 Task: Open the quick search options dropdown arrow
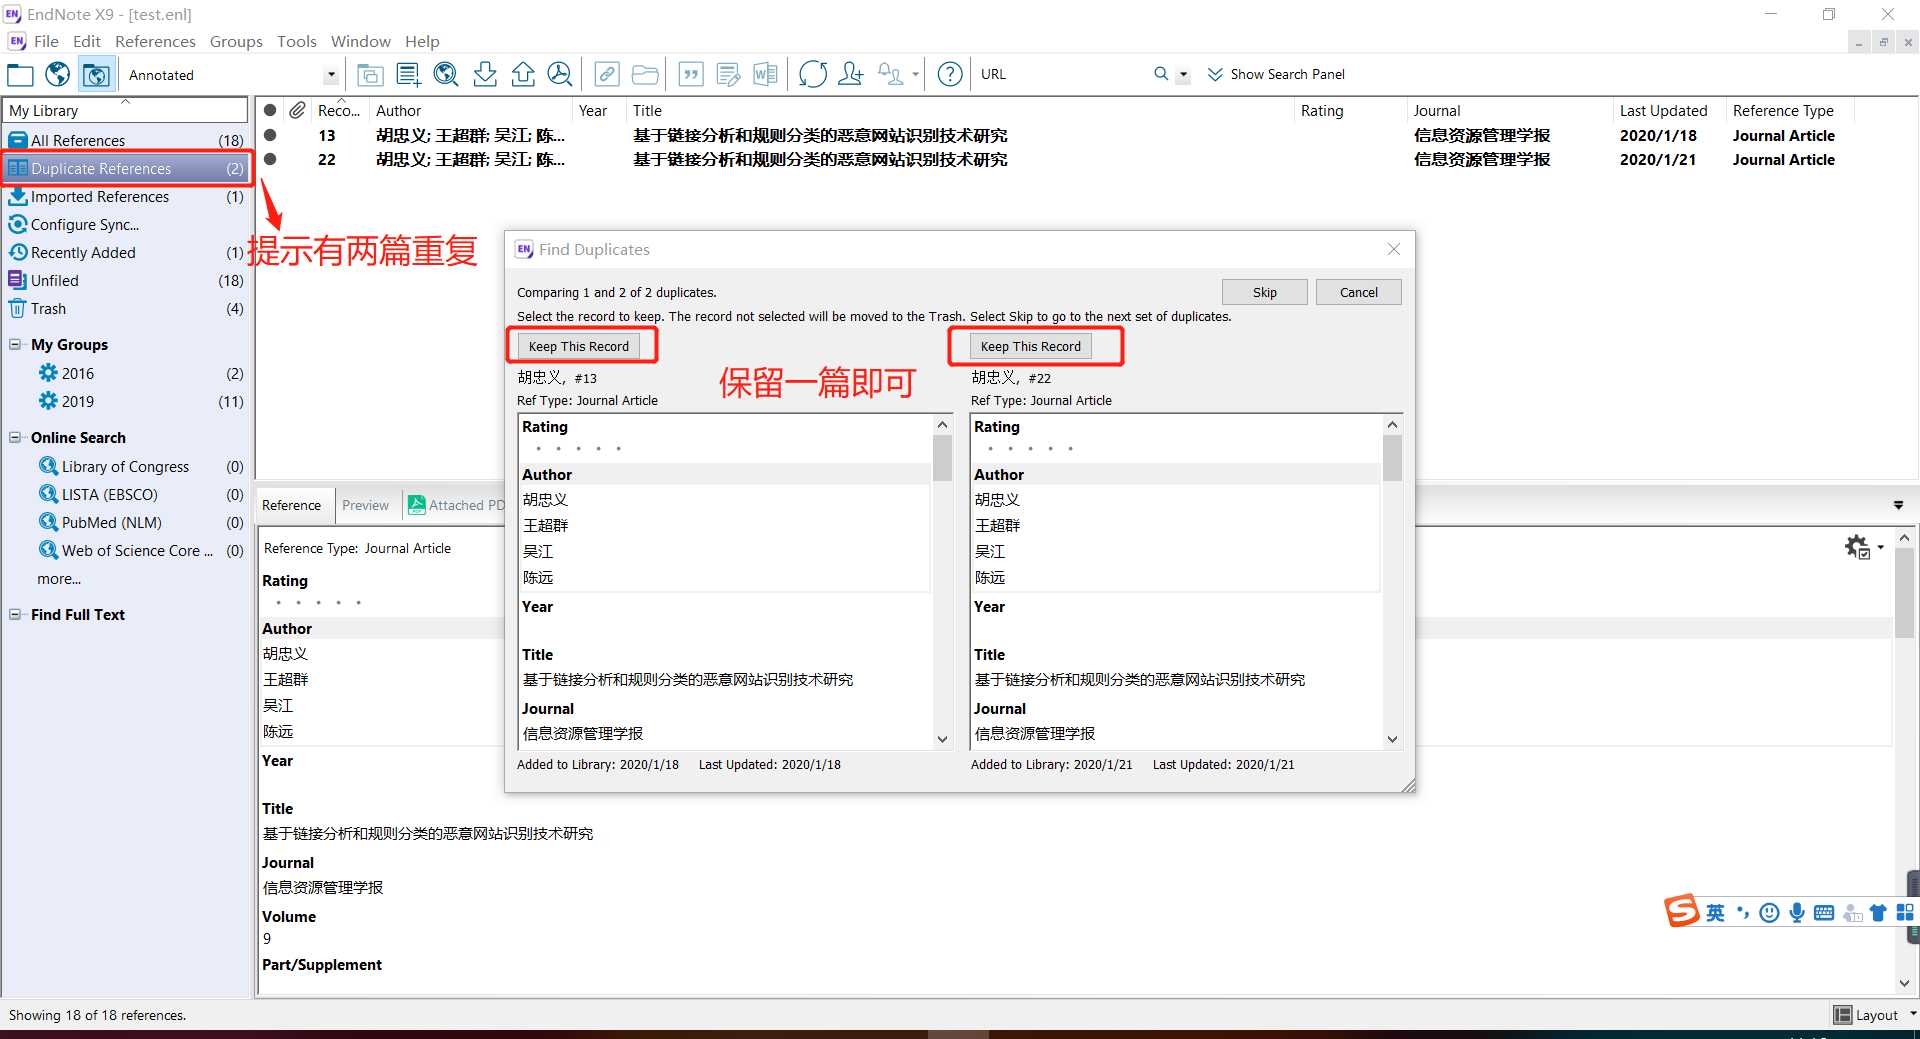[1183, 74]
